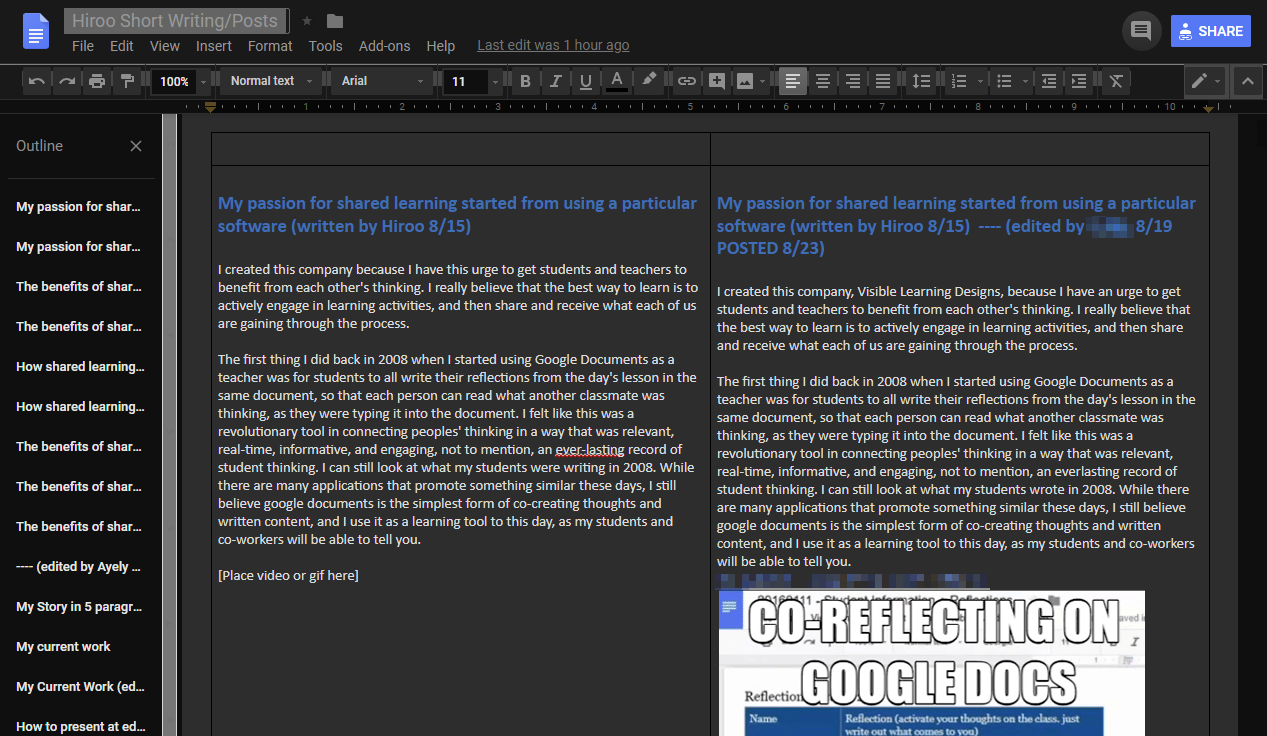Open the File menu

pyautogui.click(x=83, y=46)
